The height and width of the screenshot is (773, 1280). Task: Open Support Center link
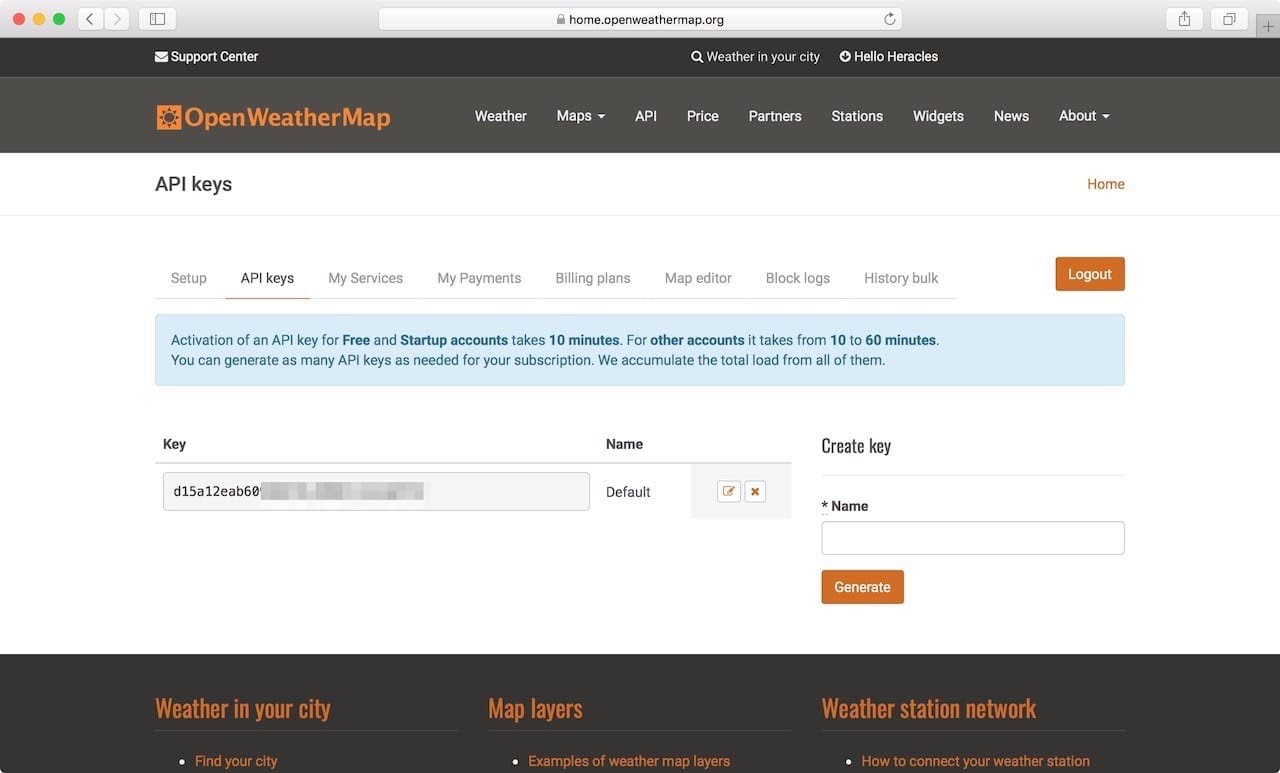(x=206, y=57)
